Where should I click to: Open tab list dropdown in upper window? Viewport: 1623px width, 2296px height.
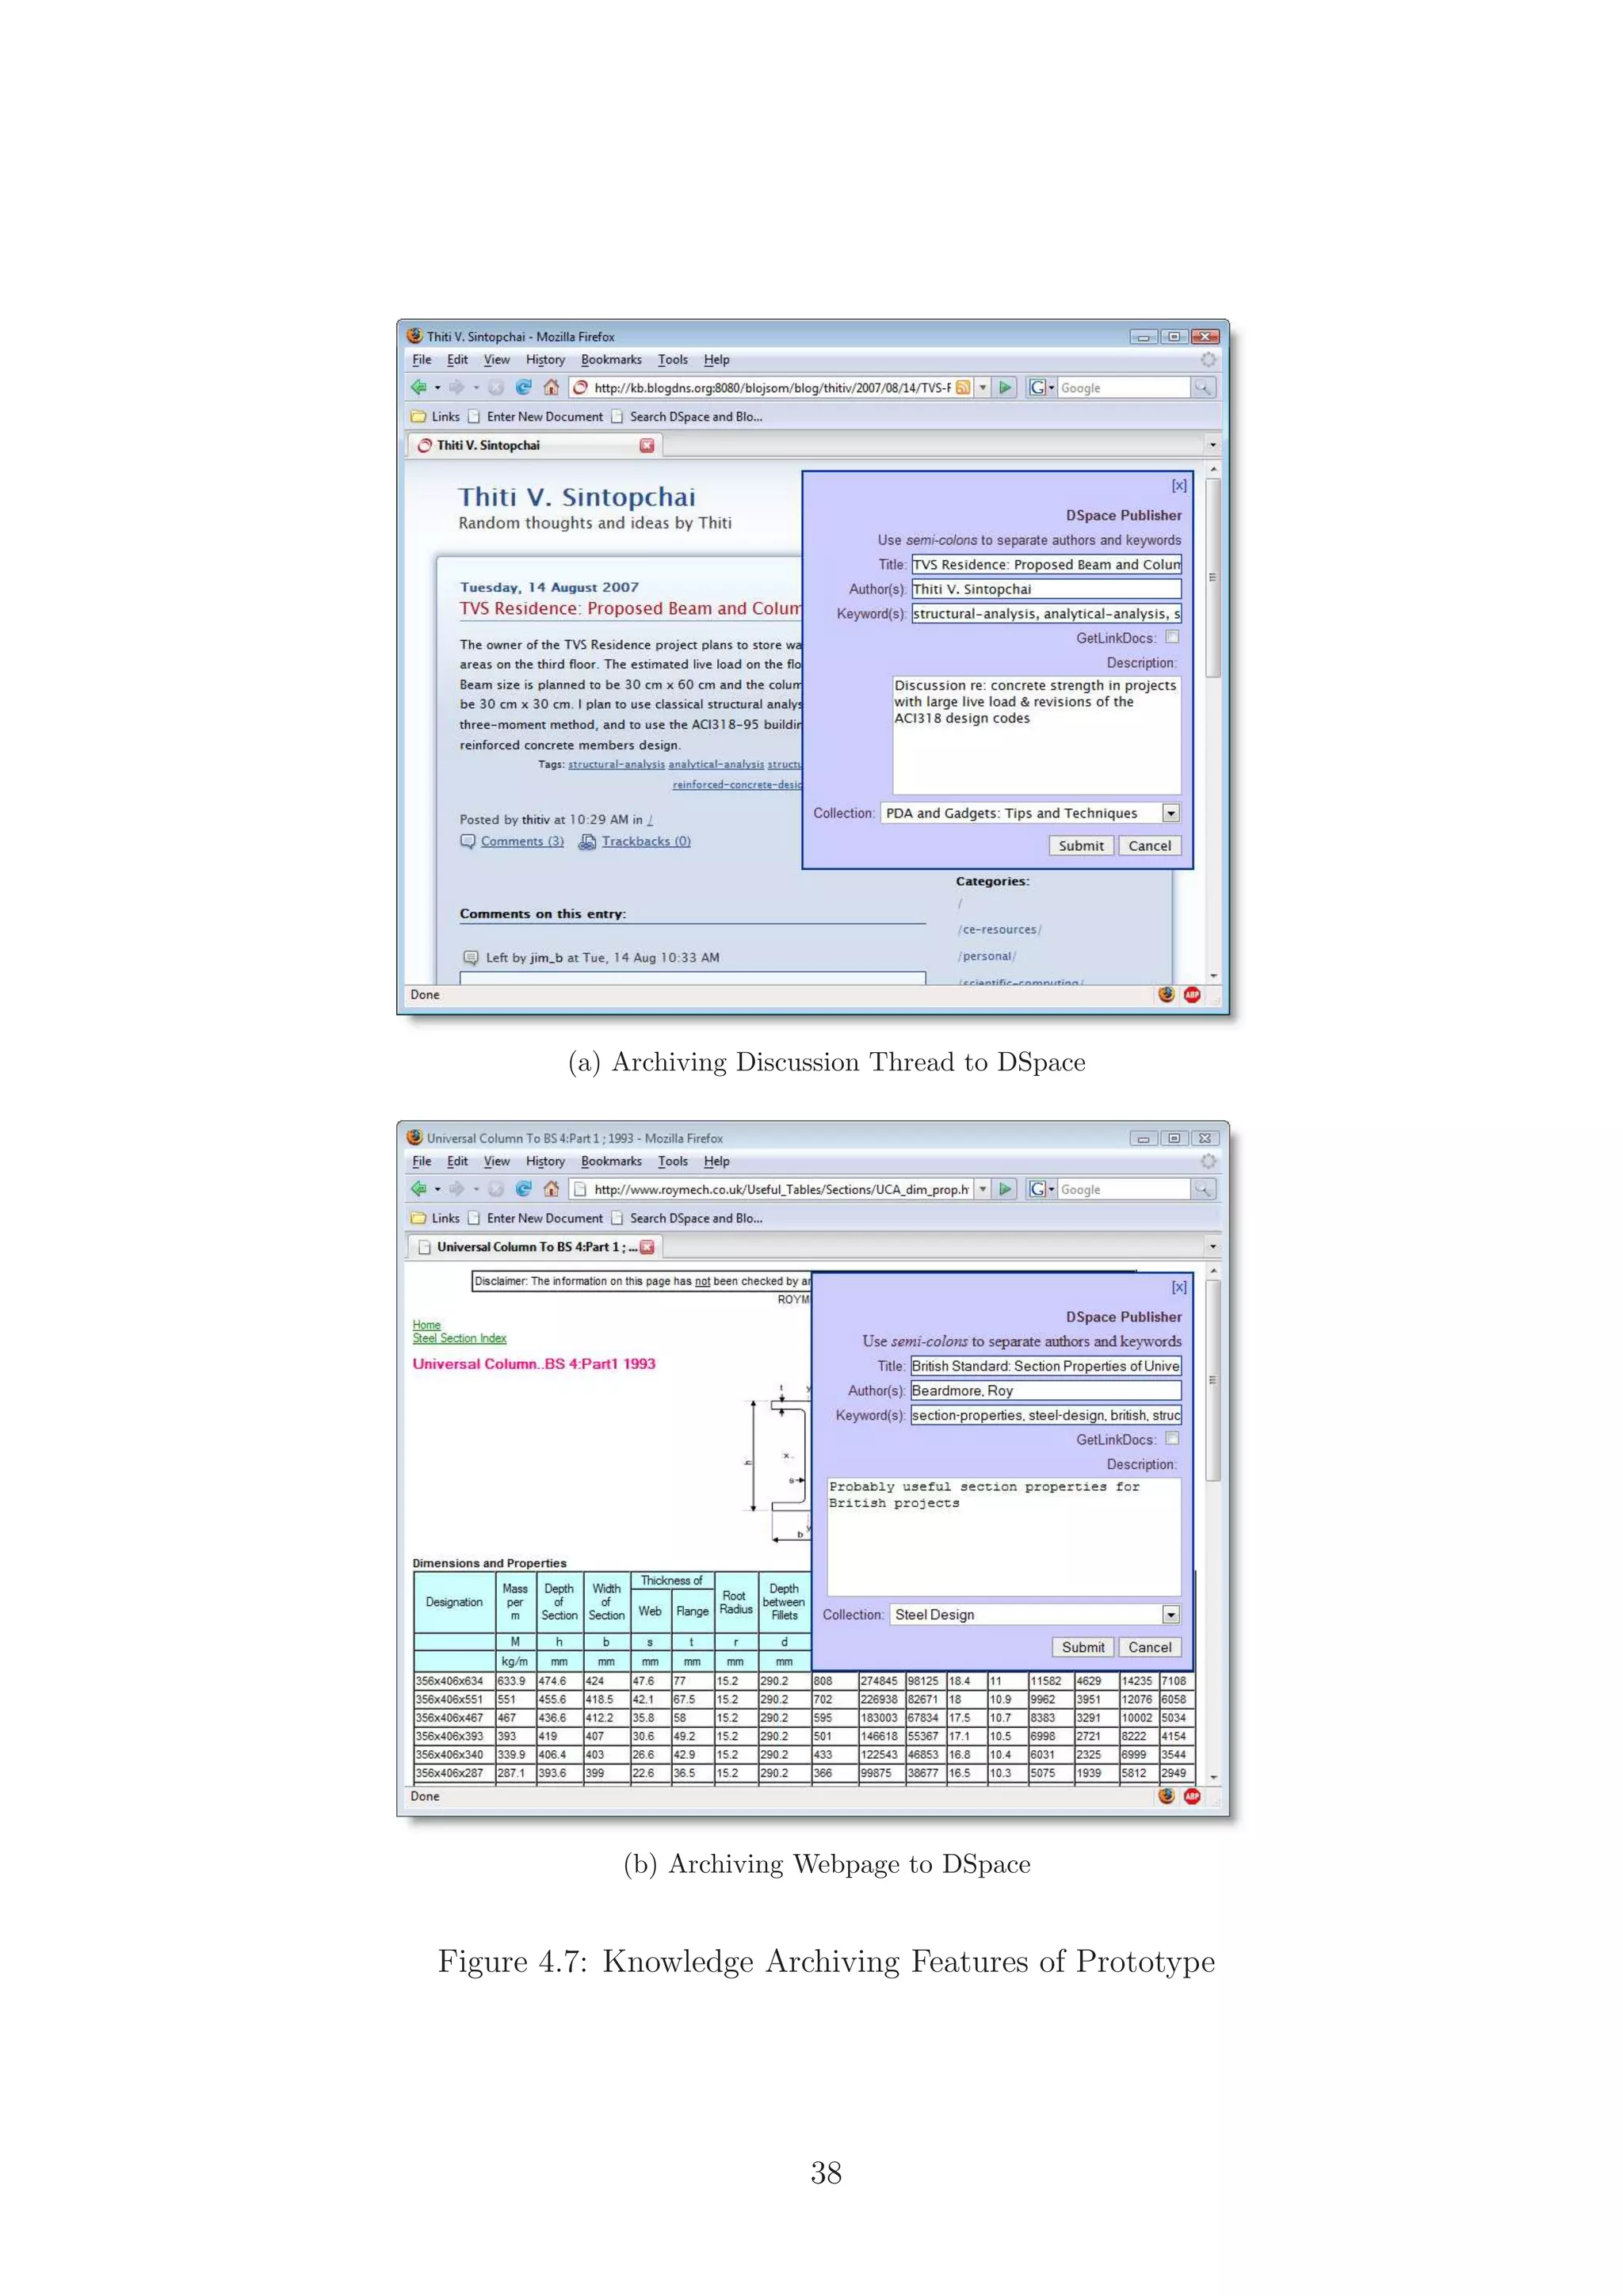1213,445
